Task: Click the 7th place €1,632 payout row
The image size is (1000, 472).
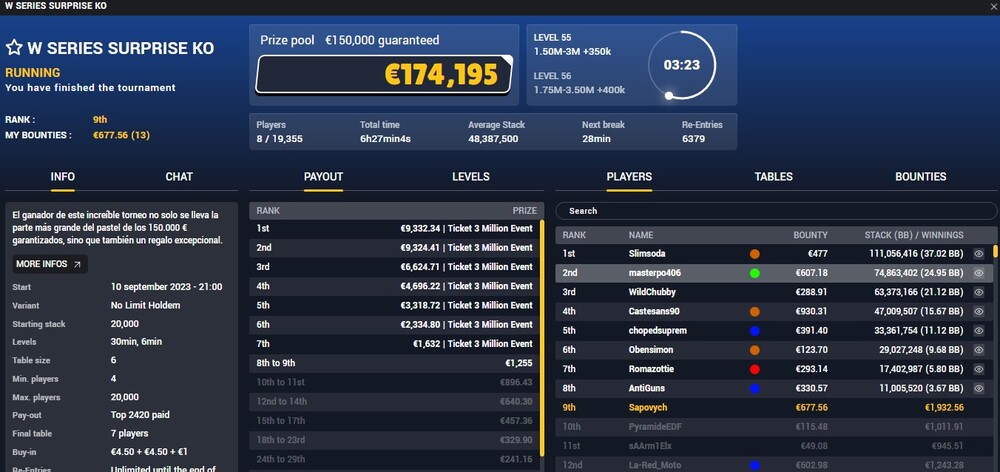Action: click(394, 344)
